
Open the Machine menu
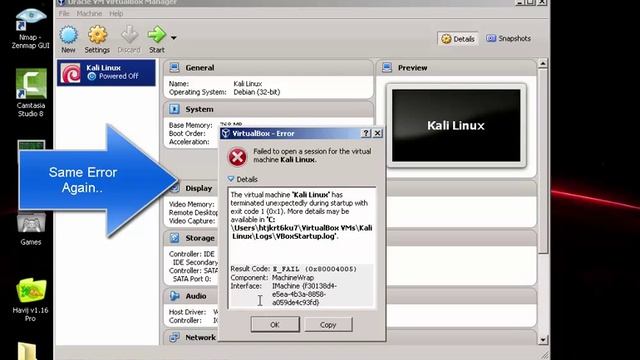coord(89,13)
